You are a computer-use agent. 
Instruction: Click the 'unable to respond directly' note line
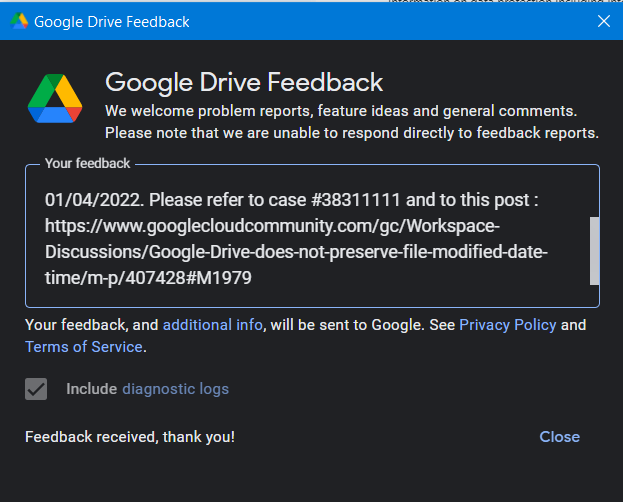point(352,133)
